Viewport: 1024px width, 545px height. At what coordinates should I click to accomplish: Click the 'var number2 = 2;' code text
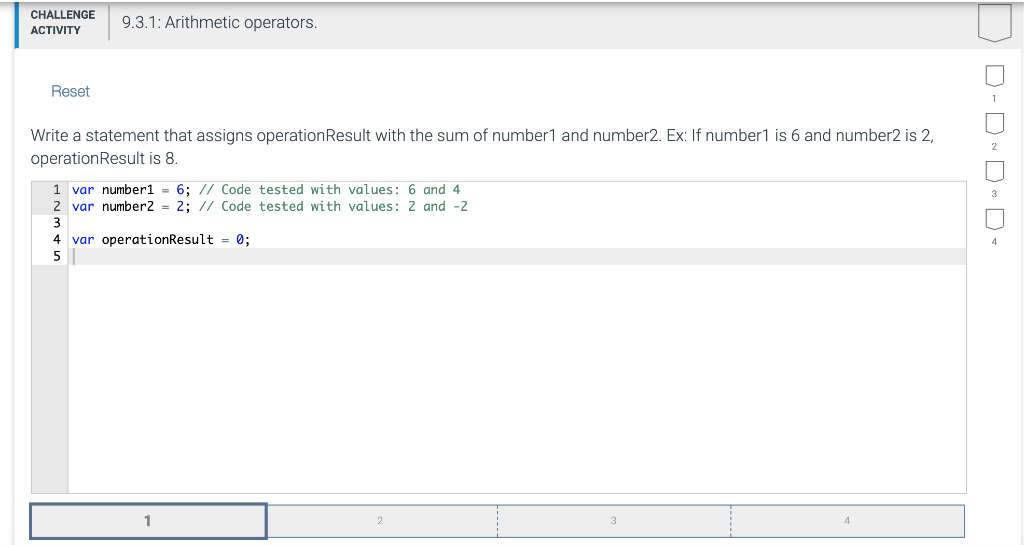click(131, 206)
